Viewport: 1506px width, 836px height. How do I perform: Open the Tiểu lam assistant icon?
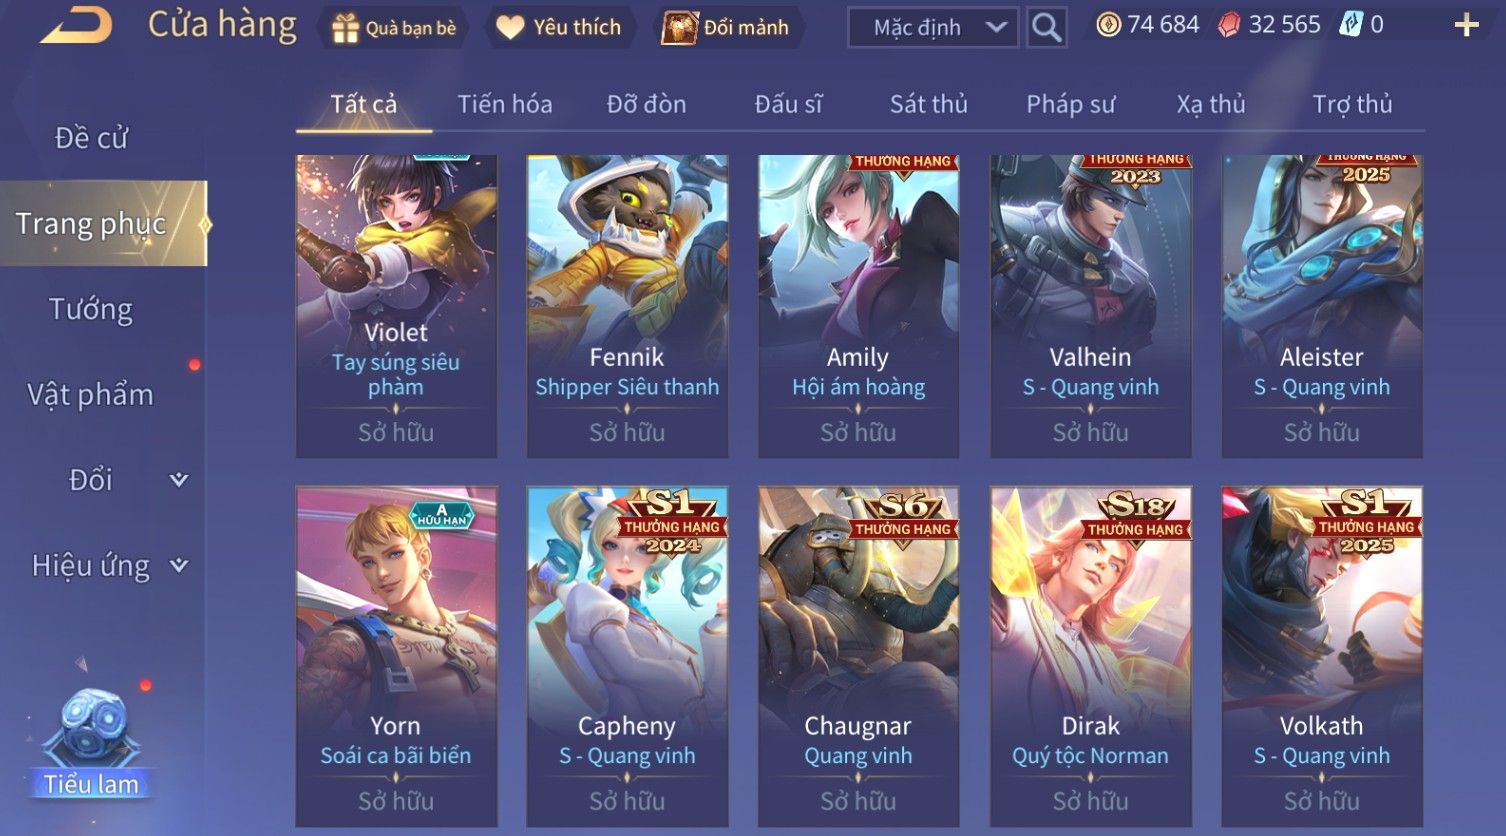(x=91, y=741)
